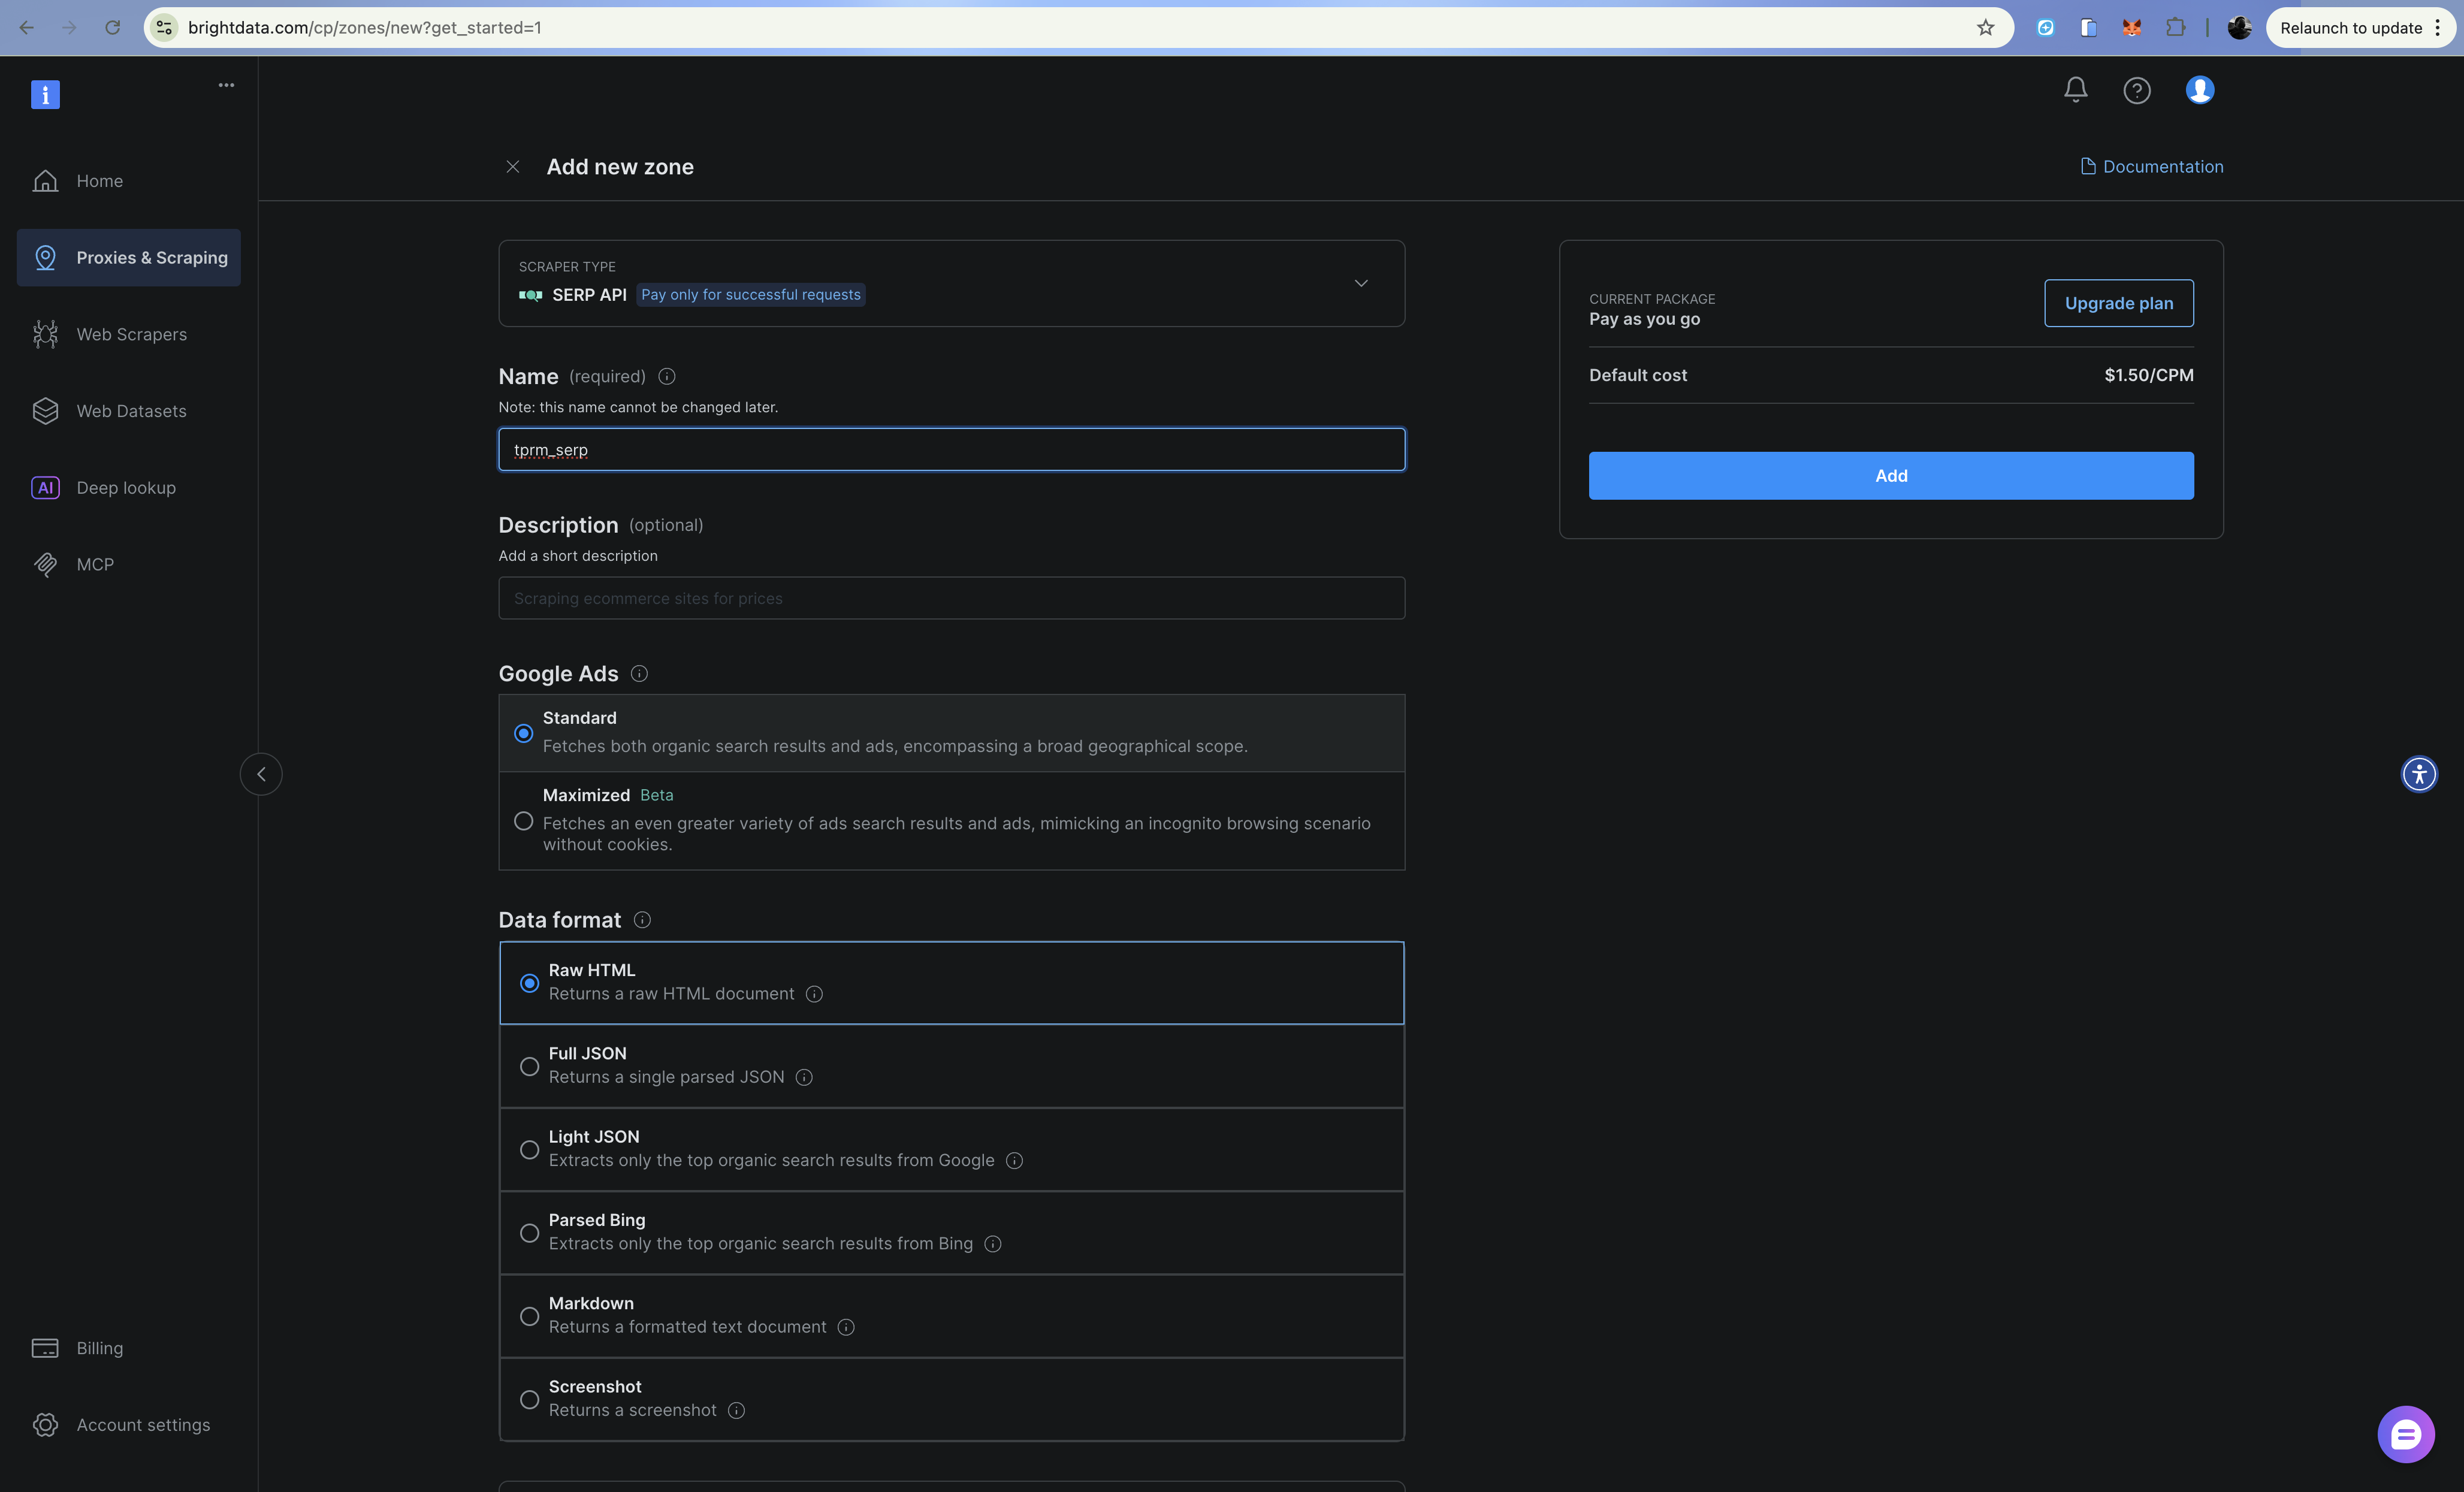Choose Full JSON data format
The image size is (2464, 1492).
pos(529,1066)
